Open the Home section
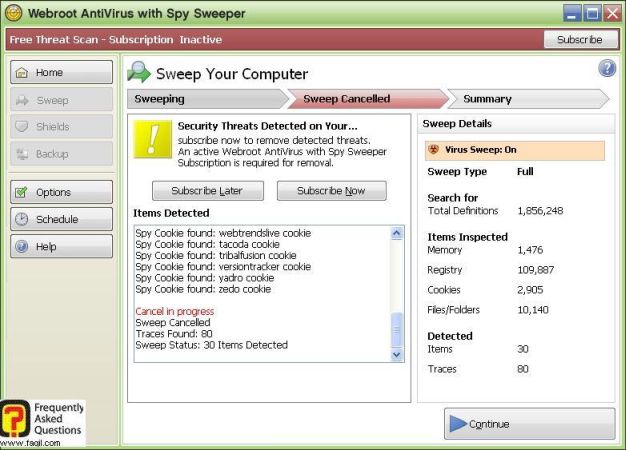626x450 pixels. click(x=61, y=72)
